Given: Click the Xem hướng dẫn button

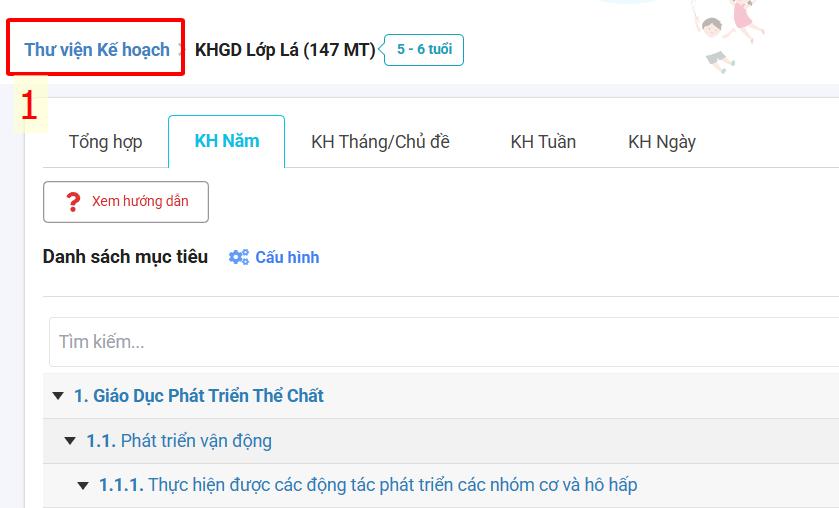Looking at the screenshot, I should (x=126, y=202).
